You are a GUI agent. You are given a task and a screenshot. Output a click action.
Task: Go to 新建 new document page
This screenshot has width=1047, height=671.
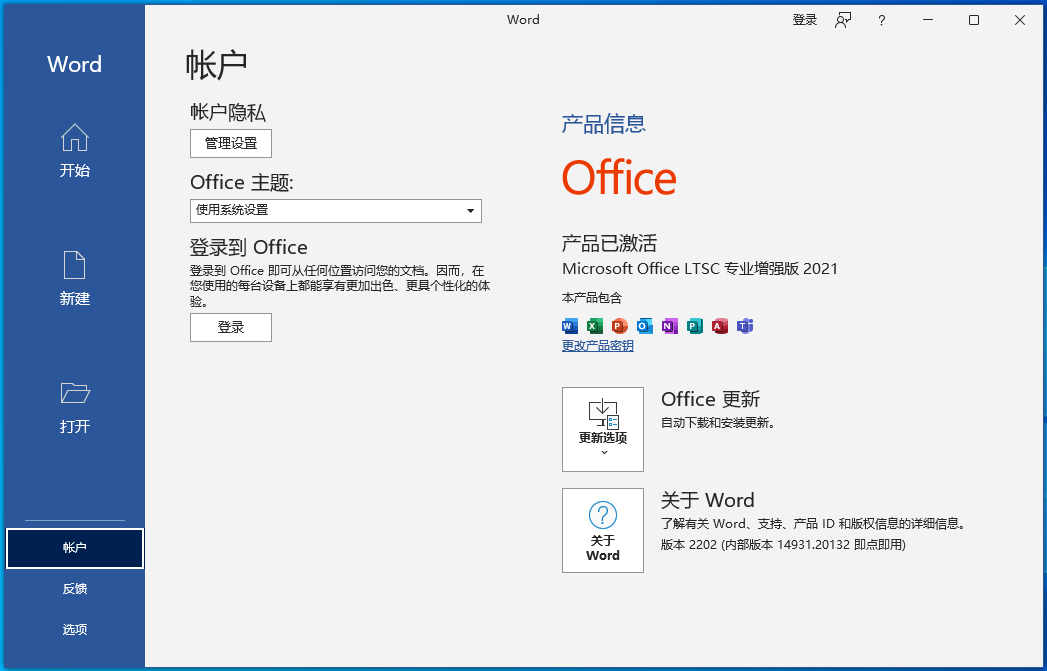(74, 278)
